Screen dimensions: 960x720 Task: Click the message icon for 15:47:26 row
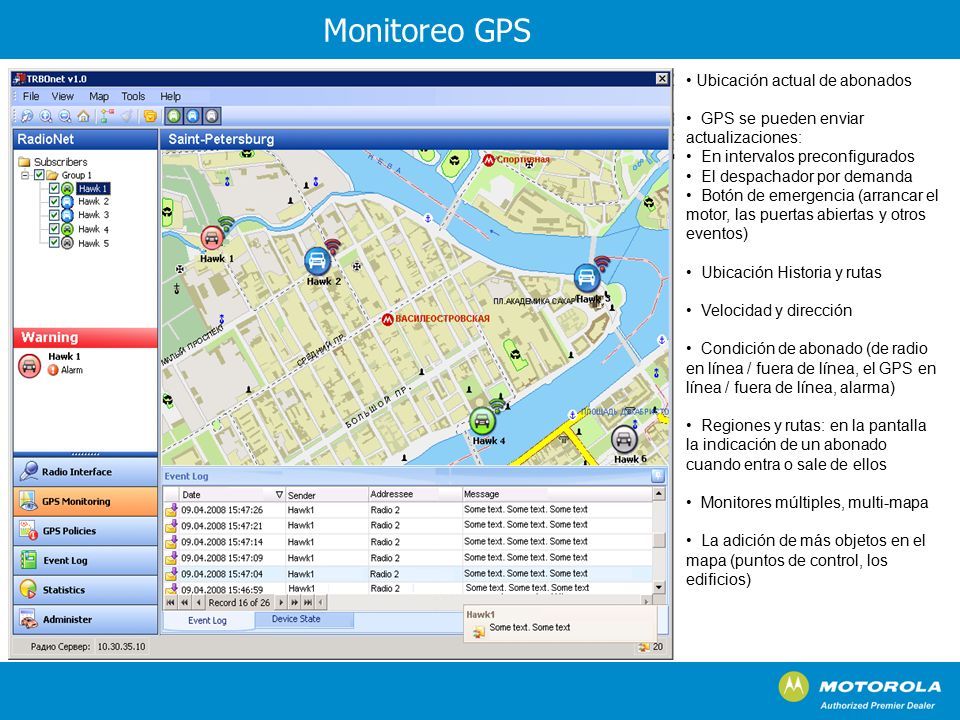click(x=171, y=509)
